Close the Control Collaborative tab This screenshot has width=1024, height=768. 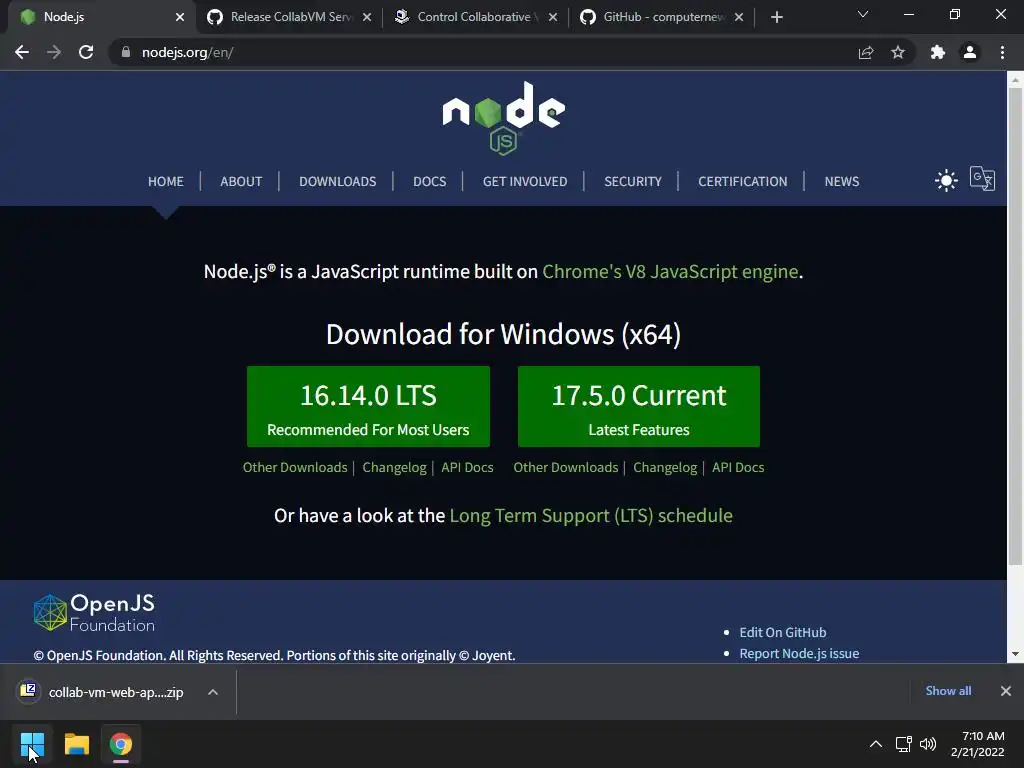(553, 17)
